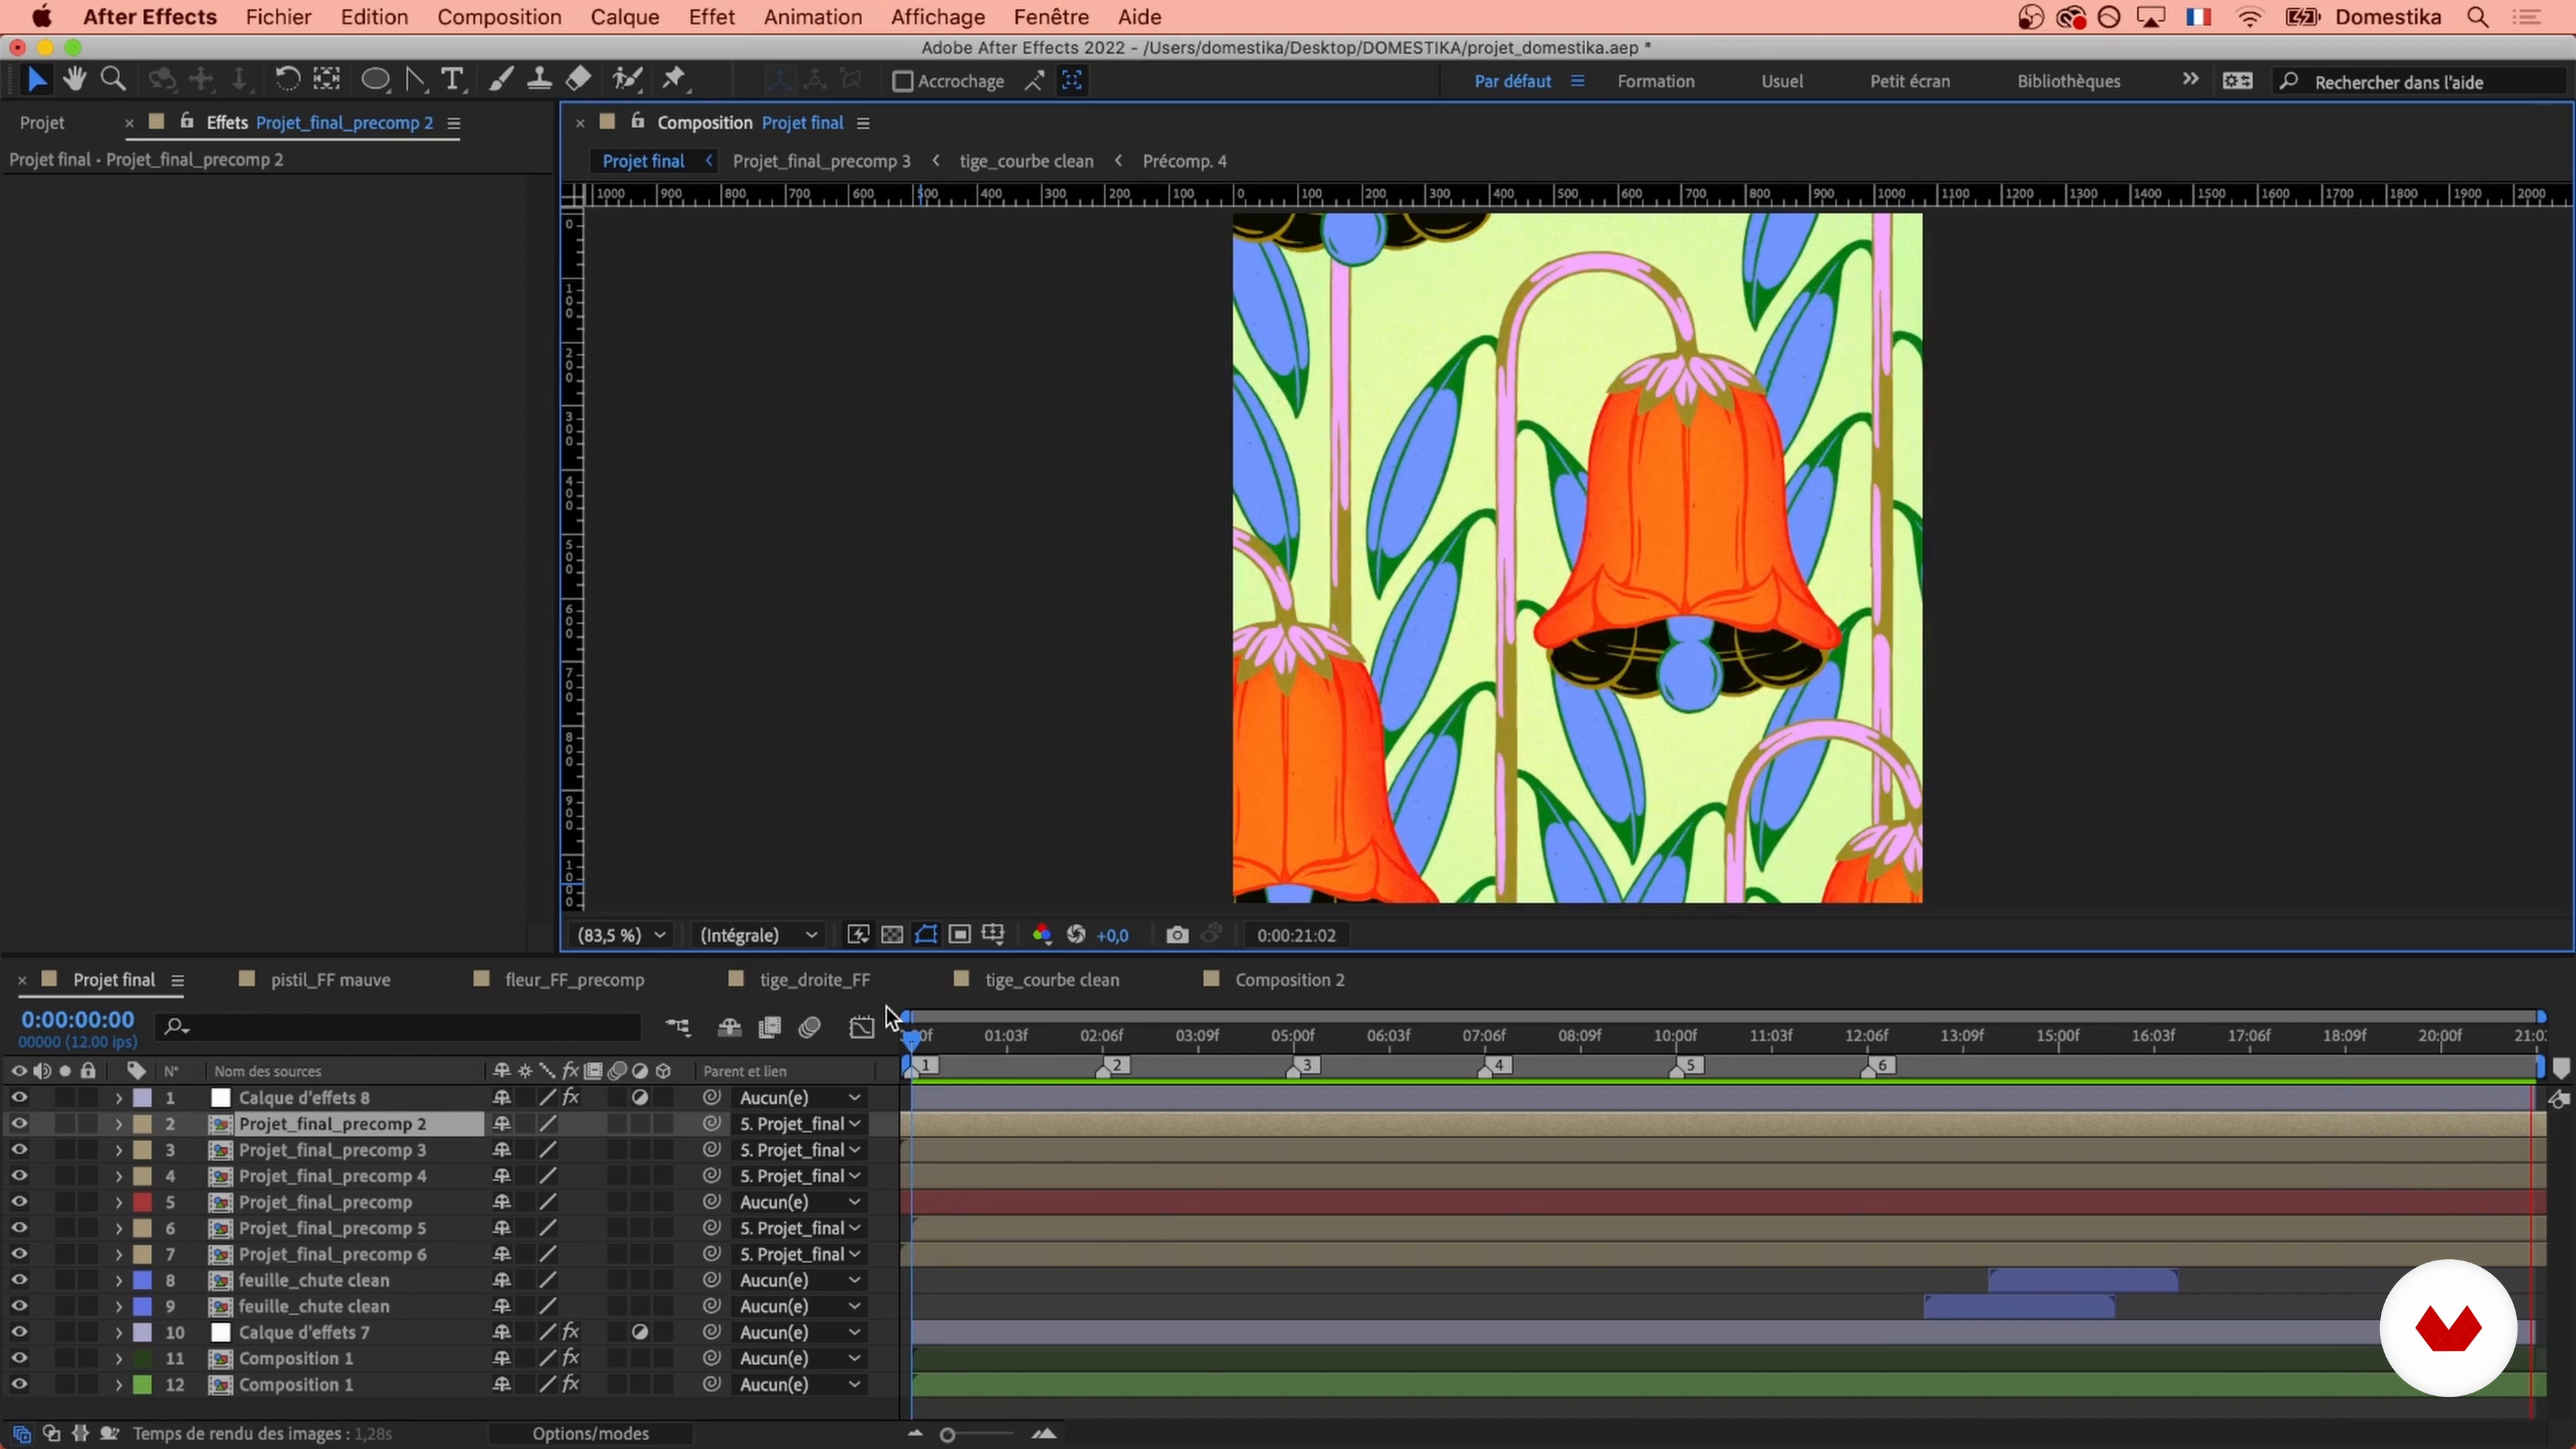Switch to Formation workspace
This screenshot has width=2576, height=1449.
(x=1656, y=81)
